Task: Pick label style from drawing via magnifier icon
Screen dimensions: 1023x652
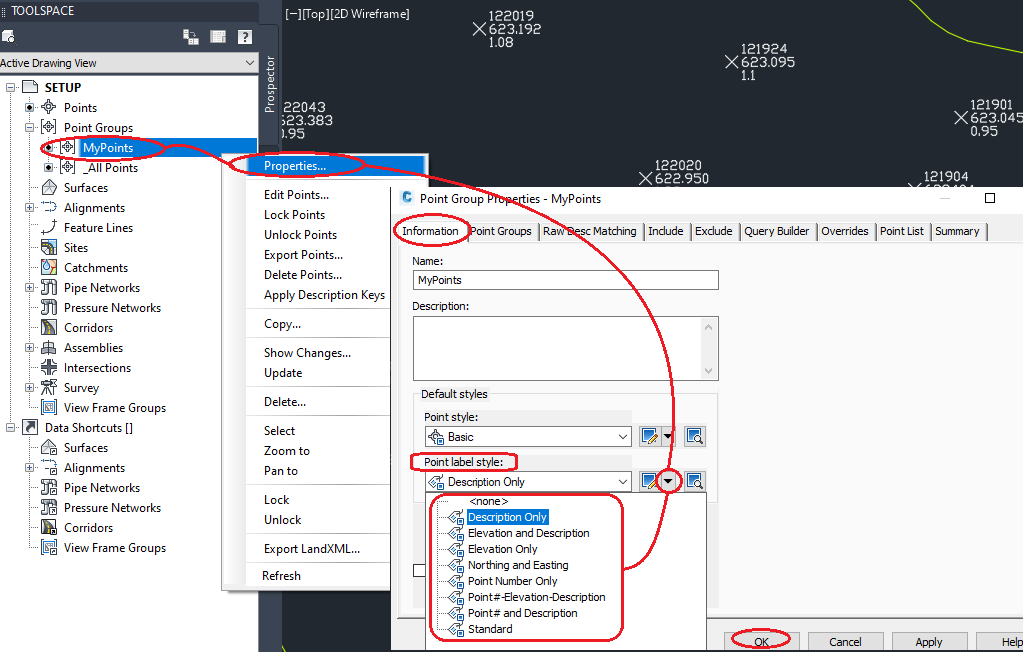Action: (x=694, y=481)
